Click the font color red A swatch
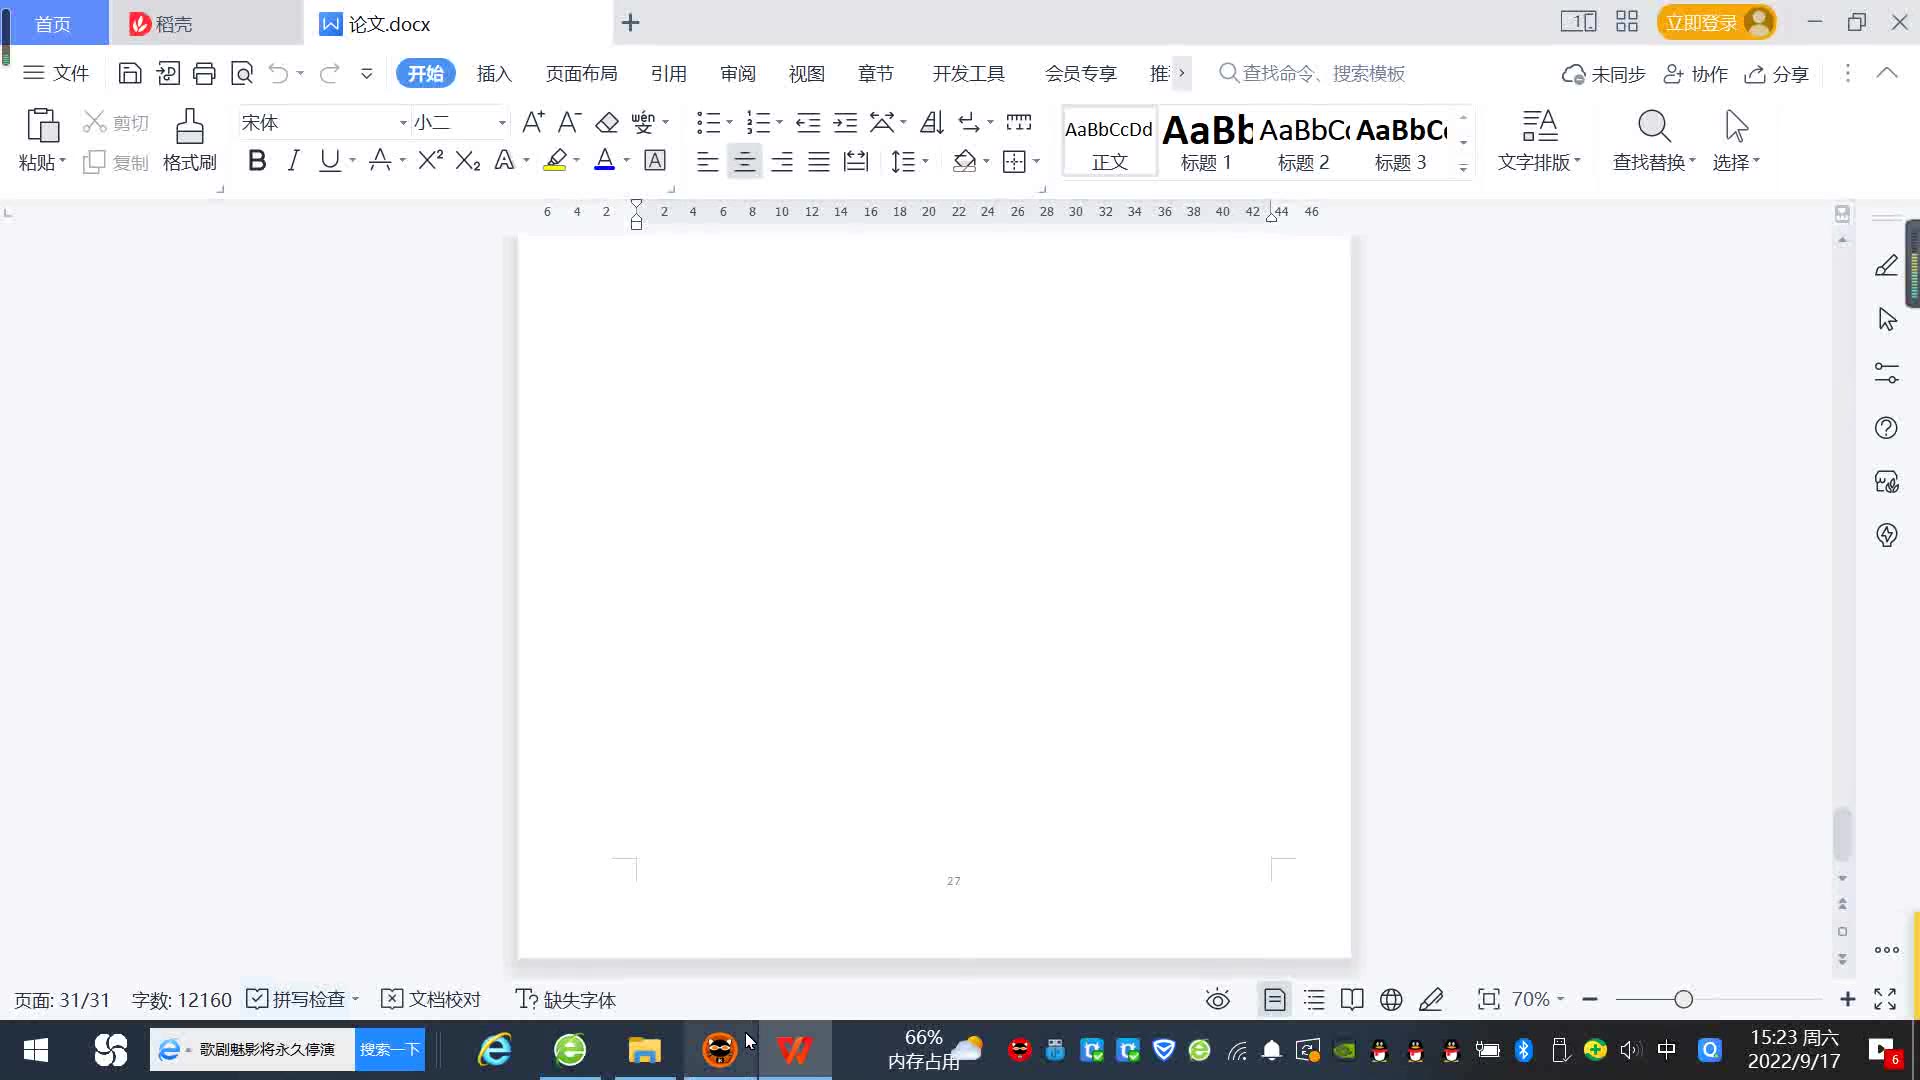Viewport: 1920px width, 1080px height. click(x=604, y=160)
